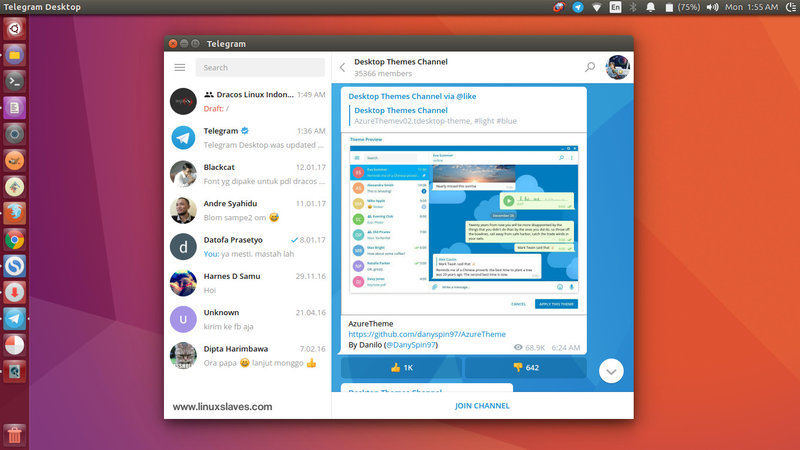This screenshot has height=450, width=800.
Task: Open Ubuntu dash from the launcher
Action: (x=14, y=29)
